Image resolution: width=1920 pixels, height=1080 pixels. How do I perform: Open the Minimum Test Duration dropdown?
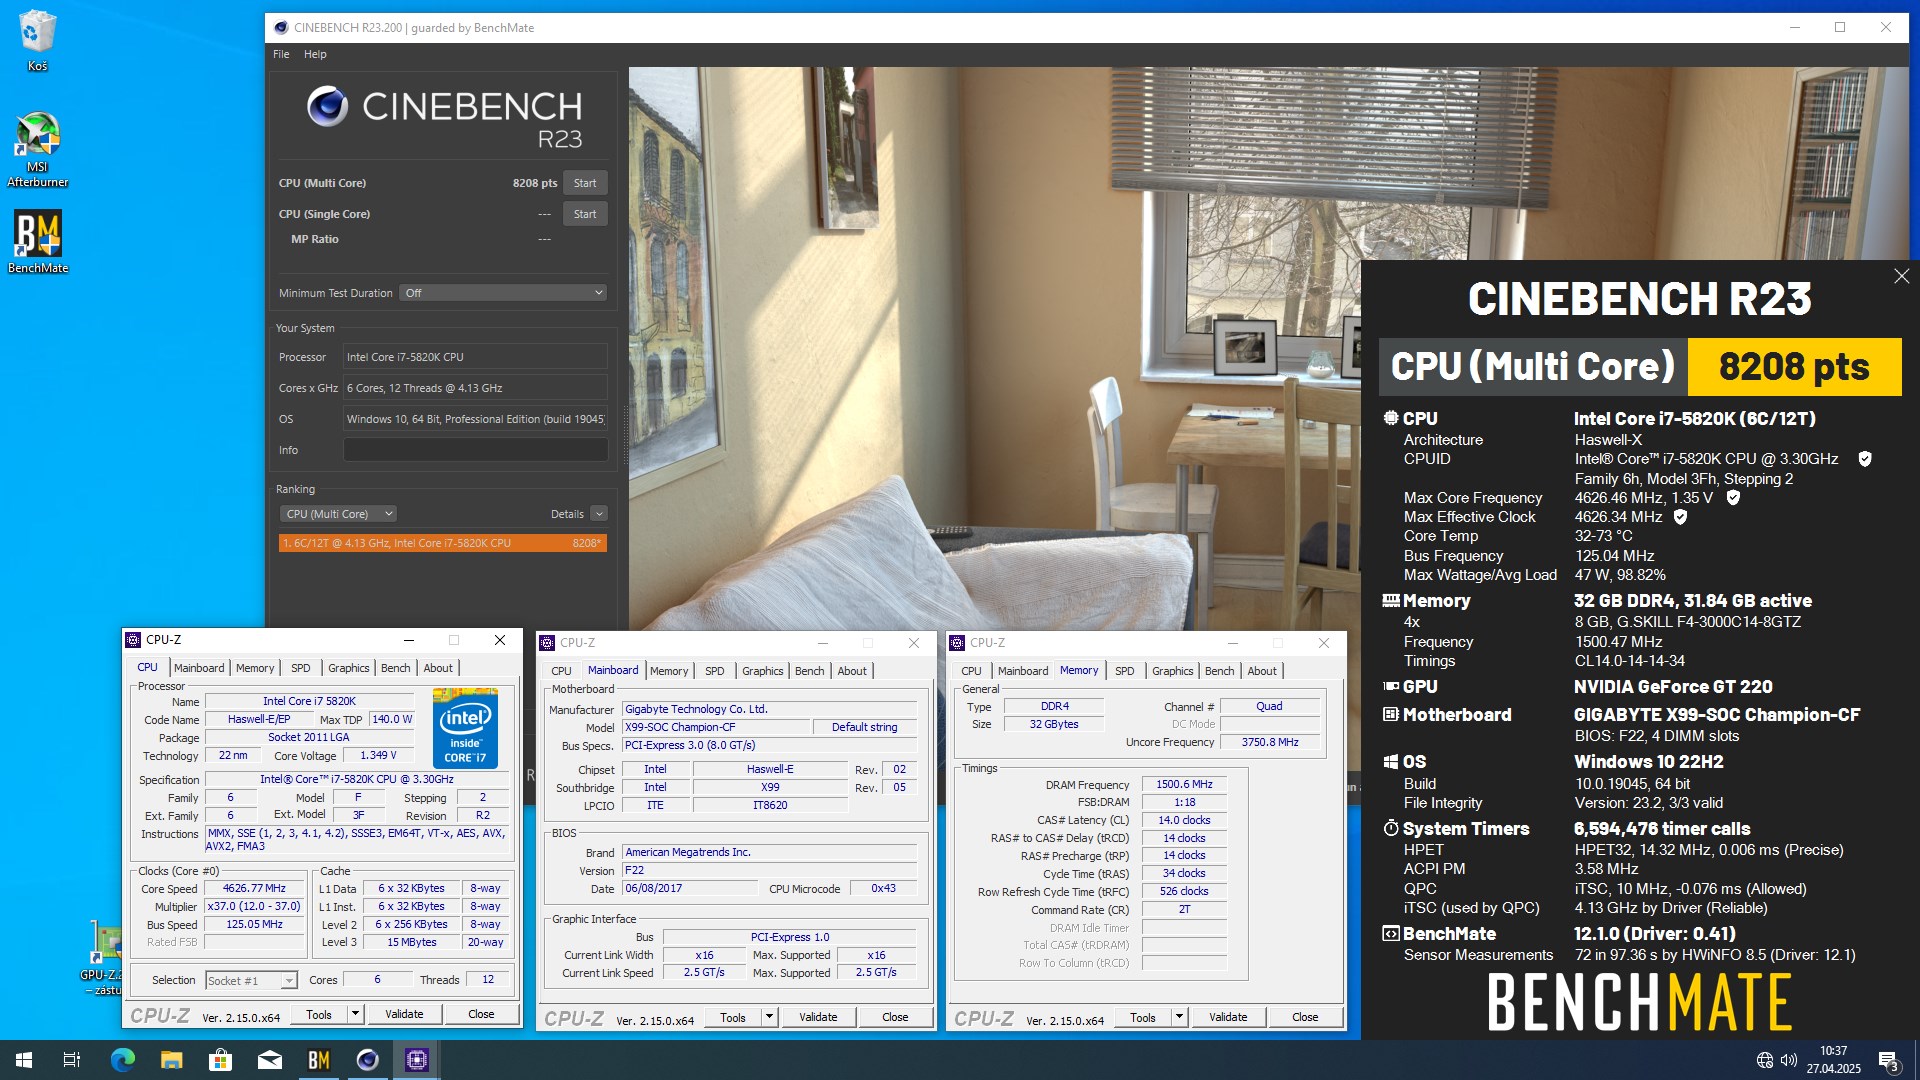[x=503, y=293]
